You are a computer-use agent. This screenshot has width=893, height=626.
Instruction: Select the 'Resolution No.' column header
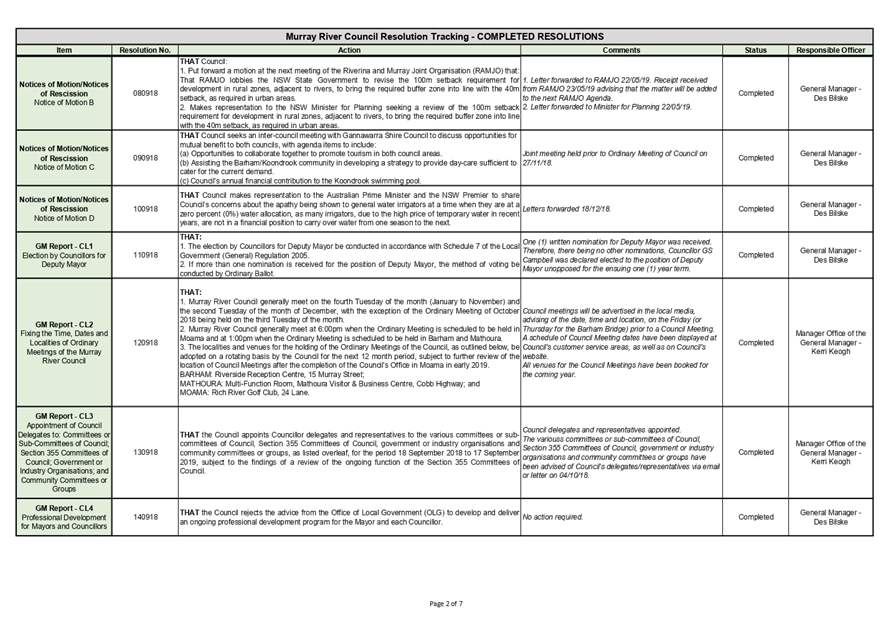point(143,49)
